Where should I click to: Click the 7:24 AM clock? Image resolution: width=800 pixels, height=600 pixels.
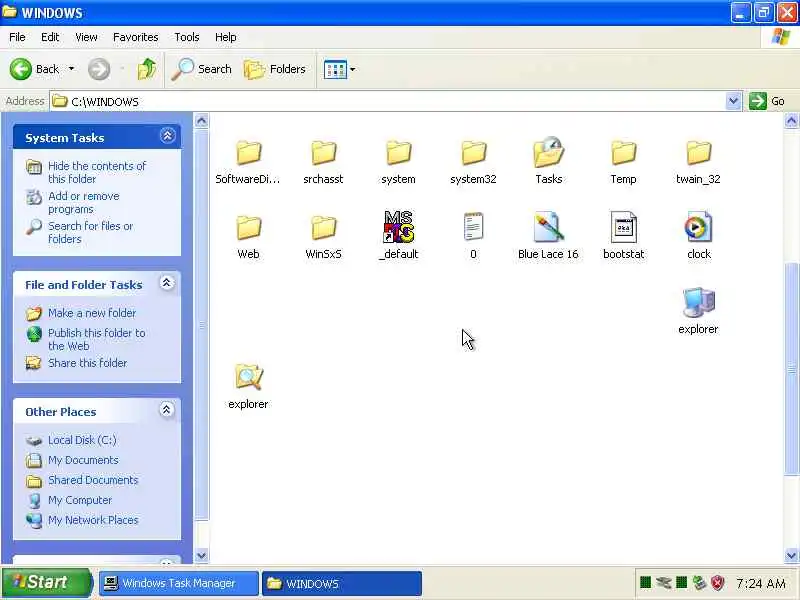tap(761, 583)
